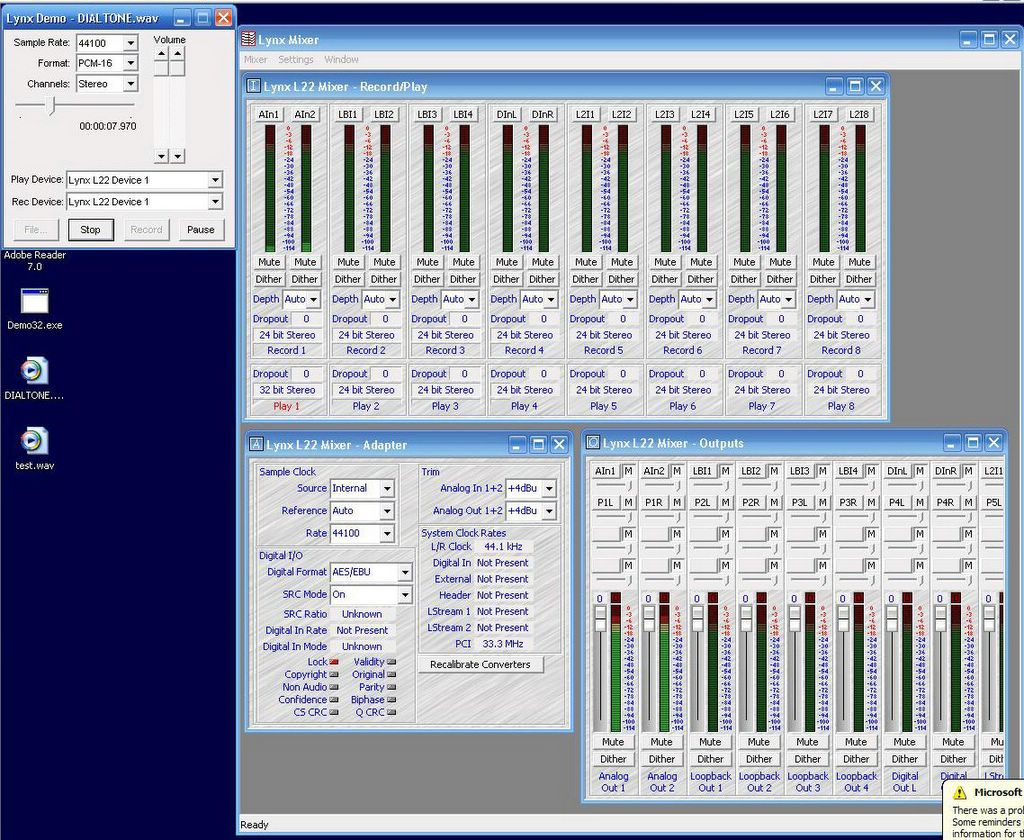Toggle the M button beside P1L output
Screen dimensions: 1024x840
point(628,502)
